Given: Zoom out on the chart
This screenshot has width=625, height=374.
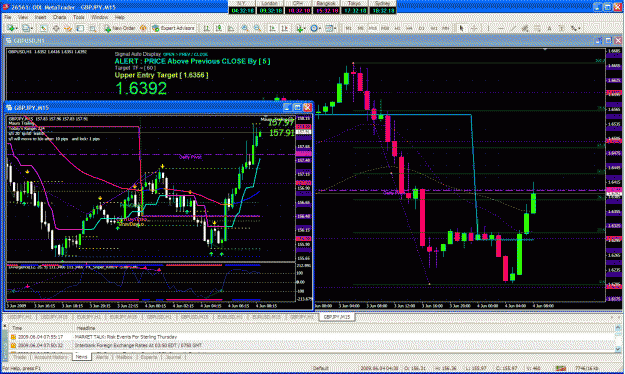Looking at the screenshot, I should point(257,28).
